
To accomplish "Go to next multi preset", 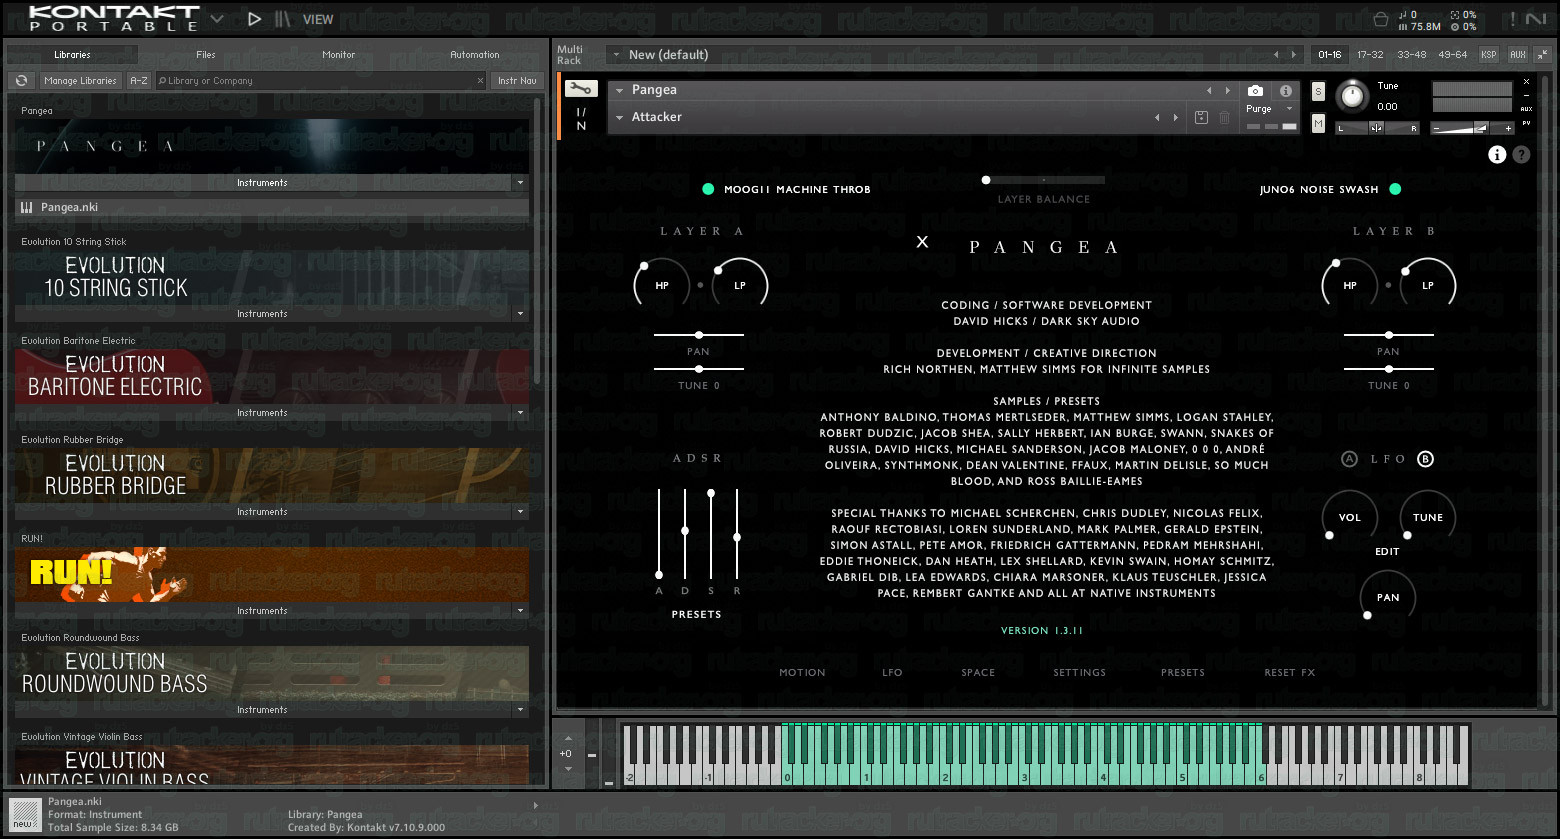I will [1294, 55].
